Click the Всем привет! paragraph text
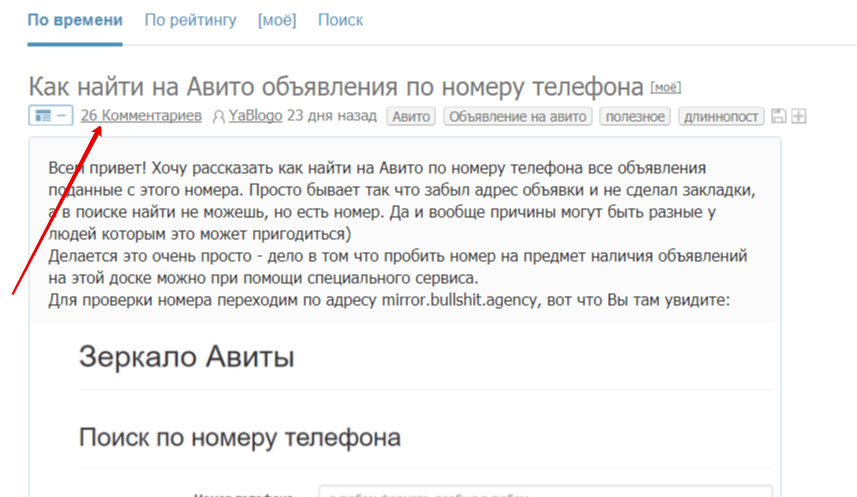 coord(402,201)
